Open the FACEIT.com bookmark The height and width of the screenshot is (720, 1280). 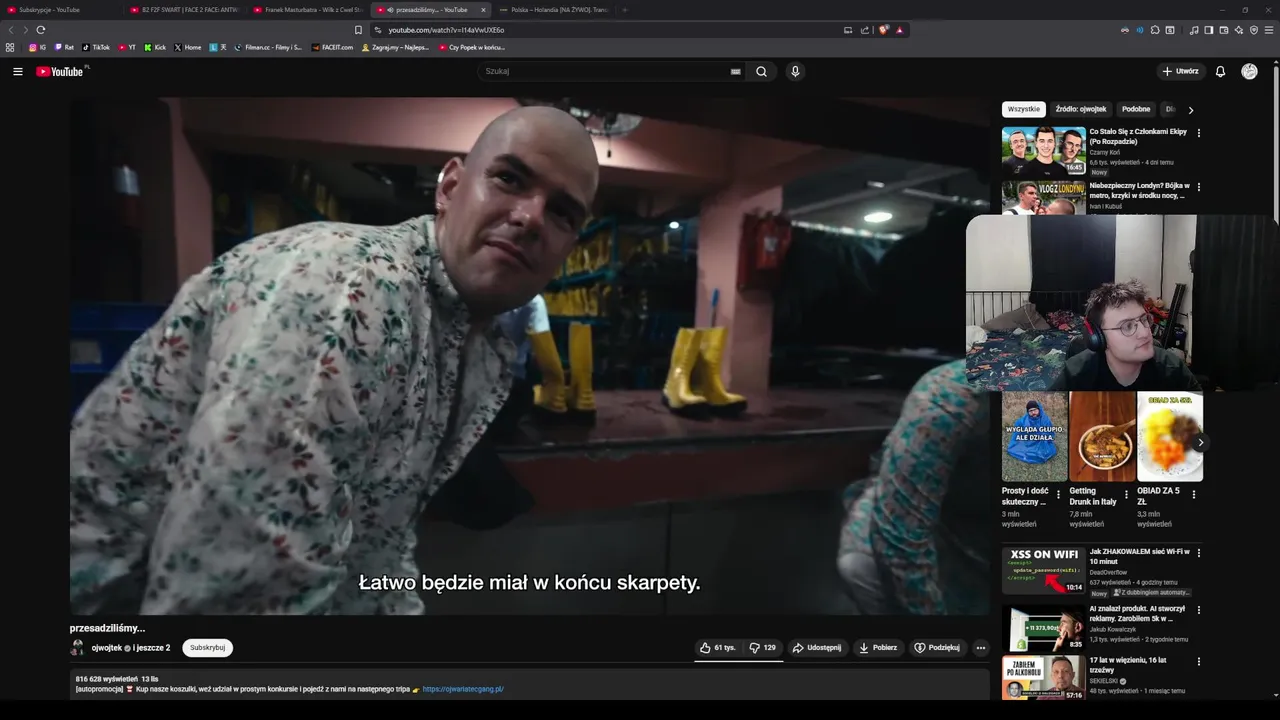[332, 47]
